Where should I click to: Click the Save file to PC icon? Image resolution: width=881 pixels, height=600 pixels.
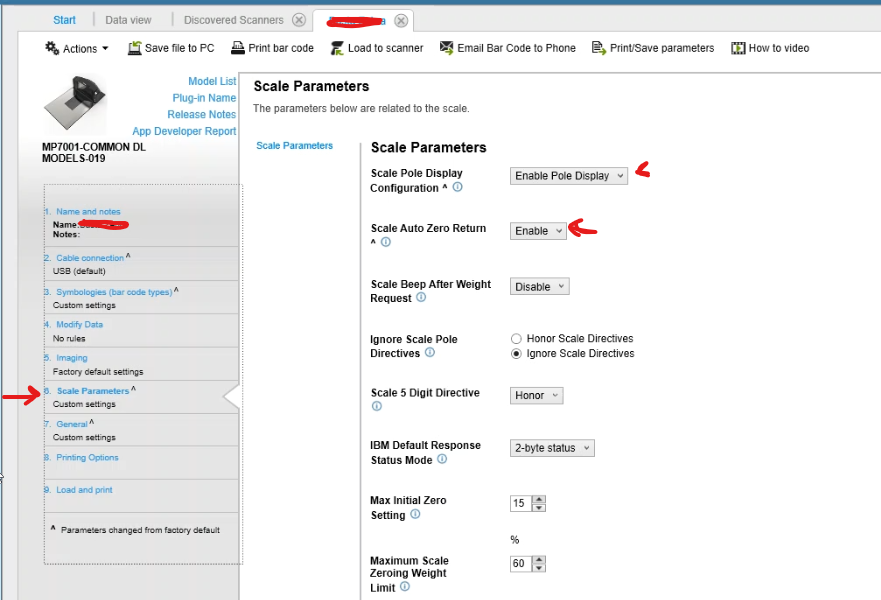click(135, 48)
